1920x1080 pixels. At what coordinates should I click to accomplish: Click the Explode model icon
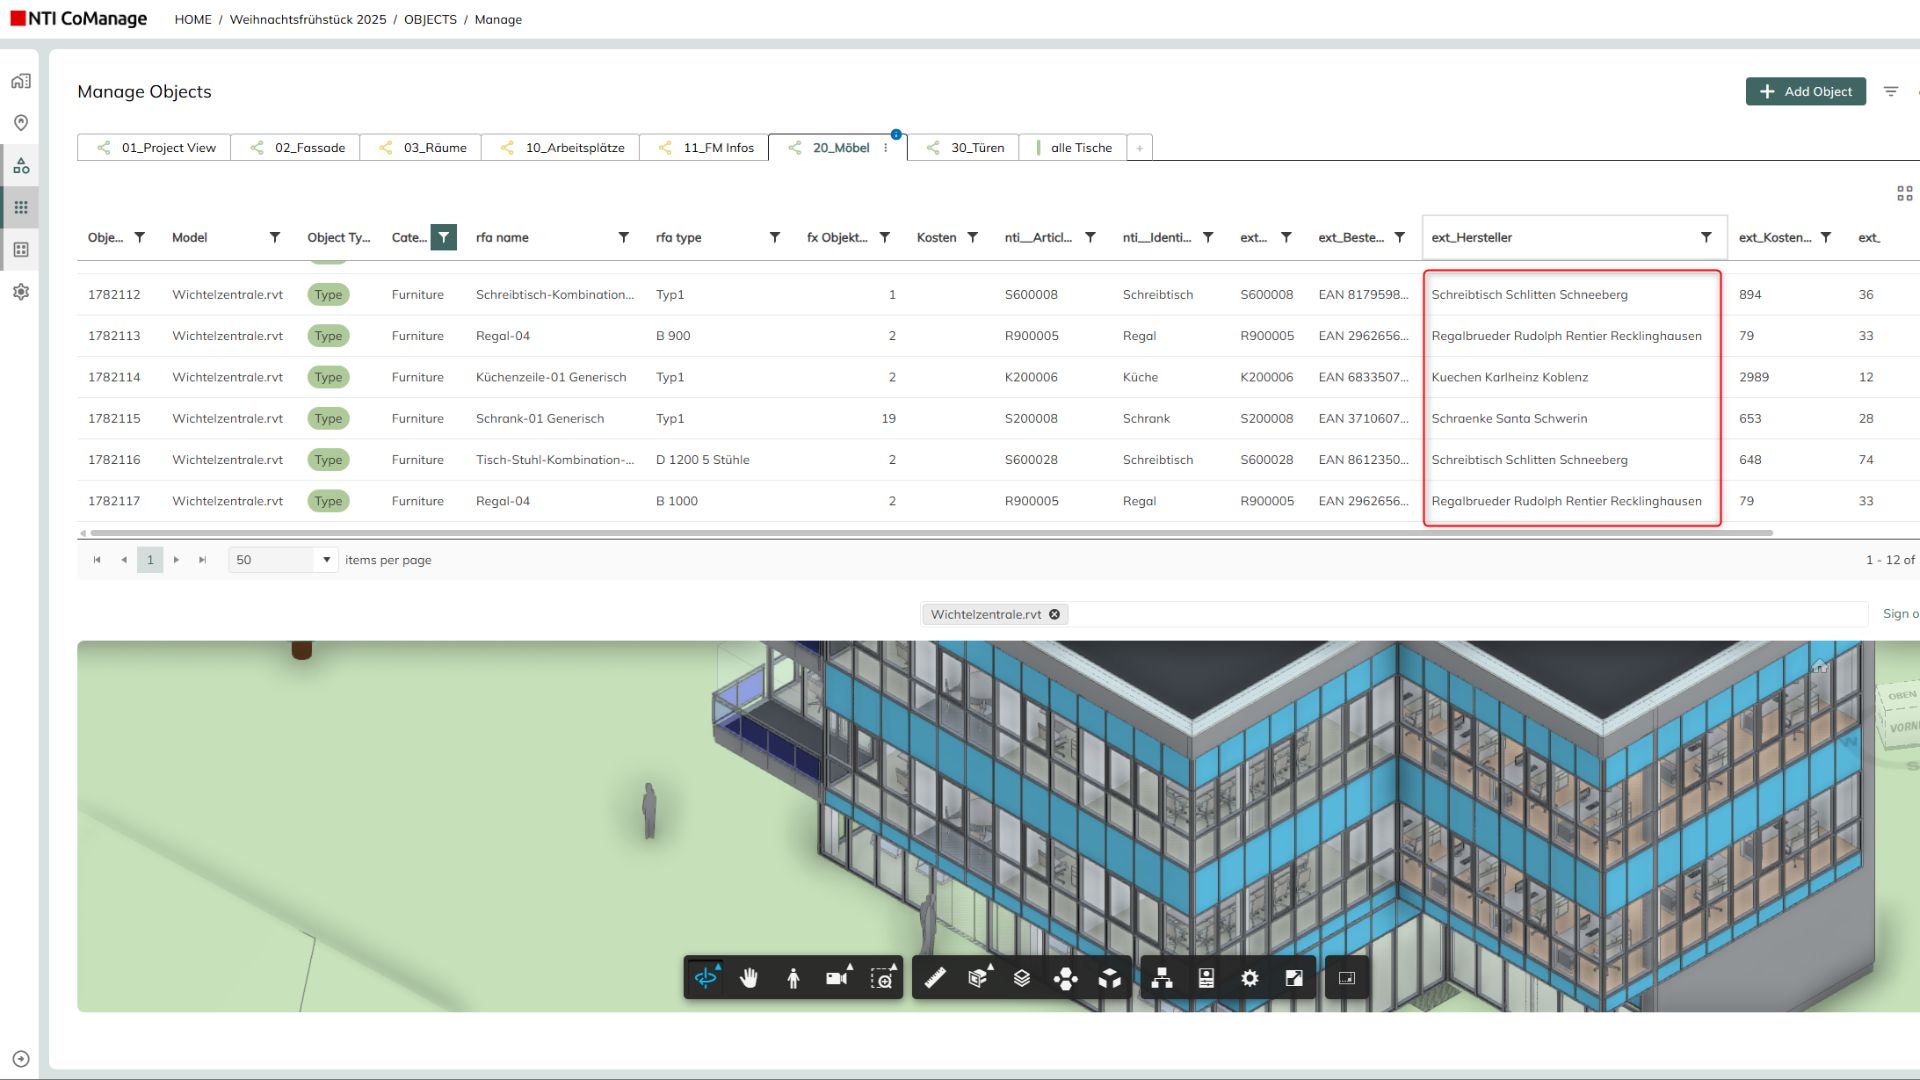(1066, 978)
